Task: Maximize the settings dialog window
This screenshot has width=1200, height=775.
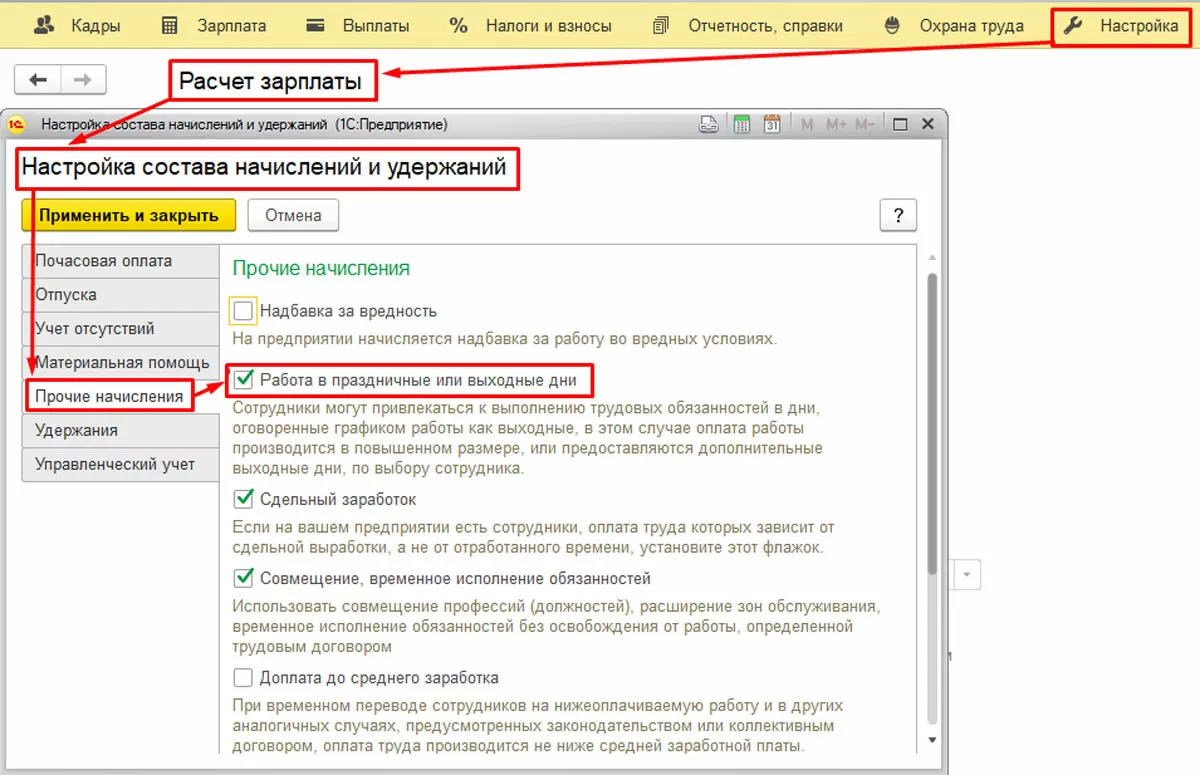Action: click(900, 125)
